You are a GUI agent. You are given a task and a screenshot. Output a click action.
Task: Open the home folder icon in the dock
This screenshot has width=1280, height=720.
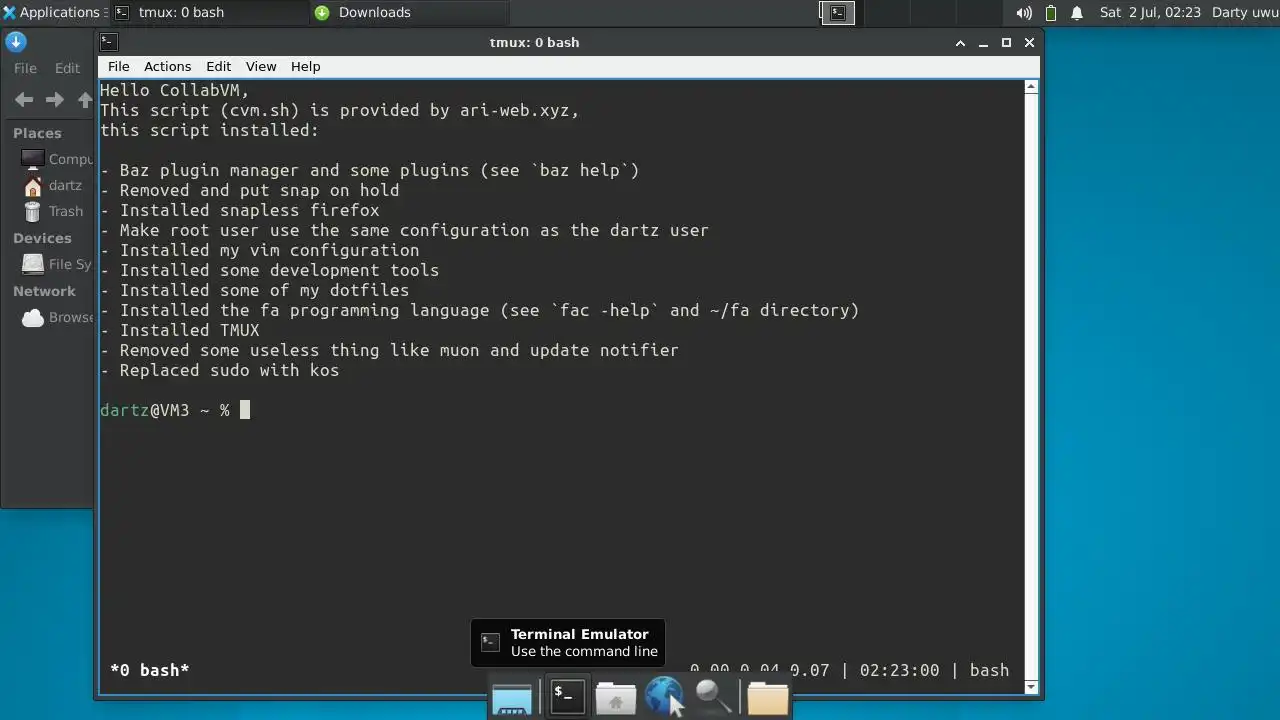[x=616, y=698]
